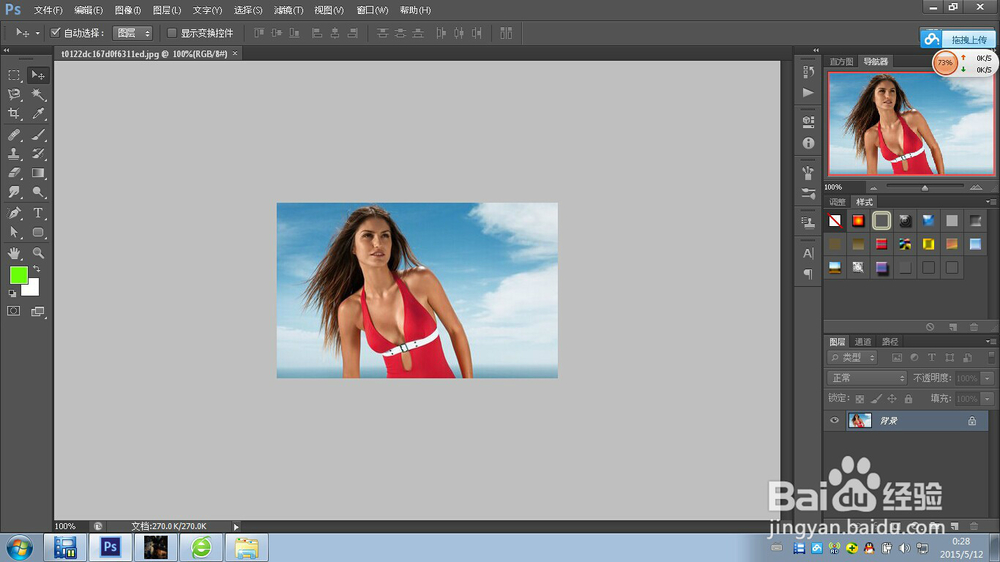This screenshot has height=562, width=1000.
Task: Select the Crop tool
Action: point(14,114)
